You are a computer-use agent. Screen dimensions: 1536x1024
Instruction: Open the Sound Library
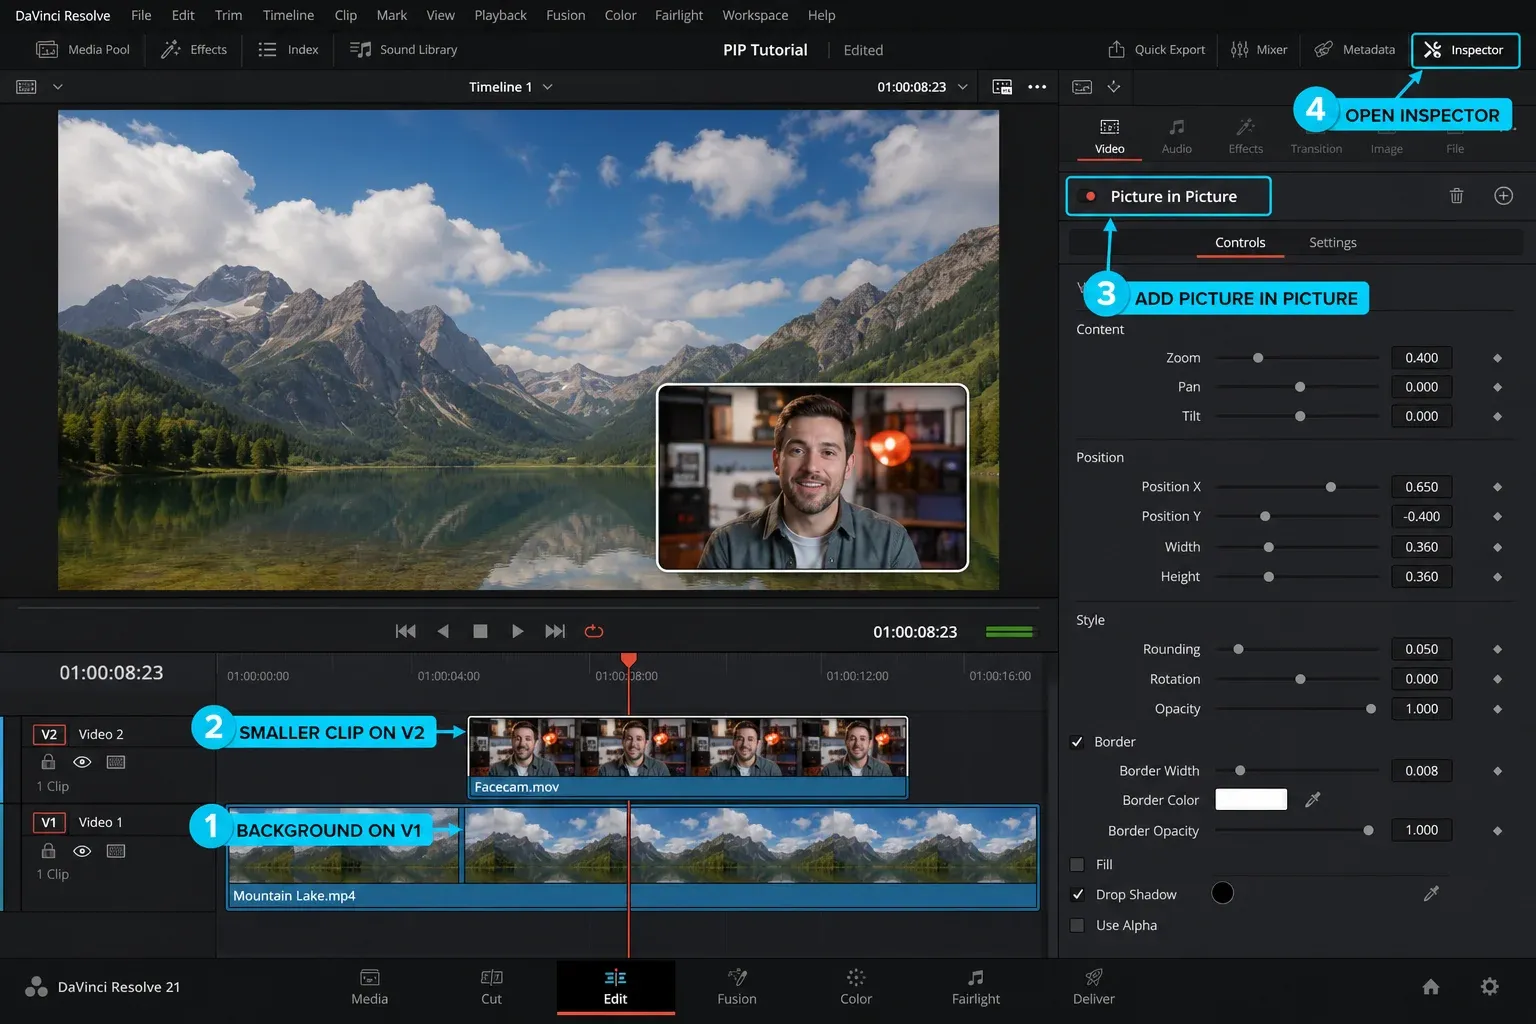coord(403,49)
